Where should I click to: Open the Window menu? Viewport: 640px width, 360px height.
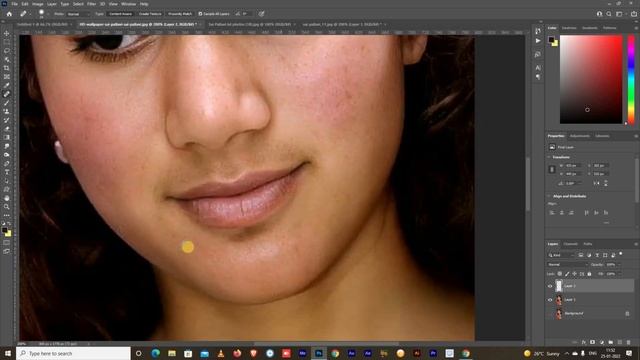point(128,4)
